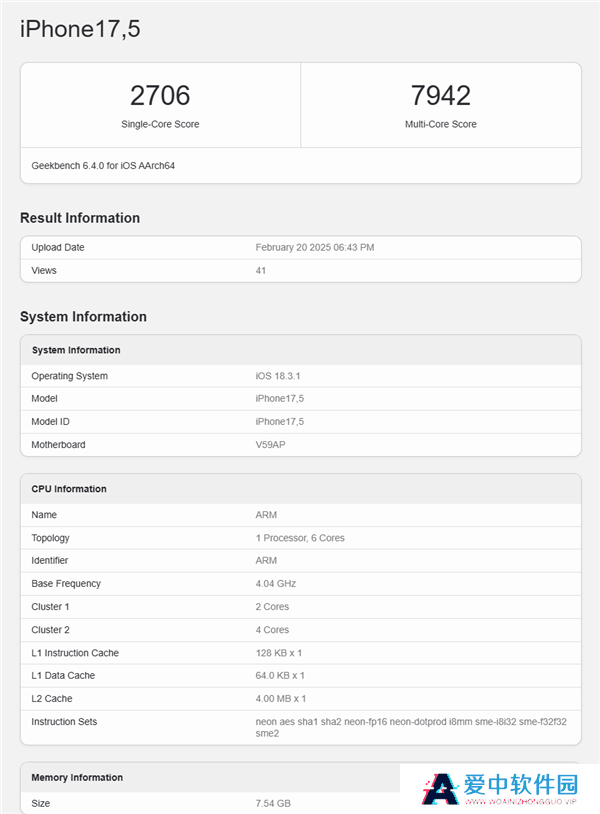The image size is (600, 814).
Task: Click the System Information table header
Action: pyautogui.click(x=76, y=350)
